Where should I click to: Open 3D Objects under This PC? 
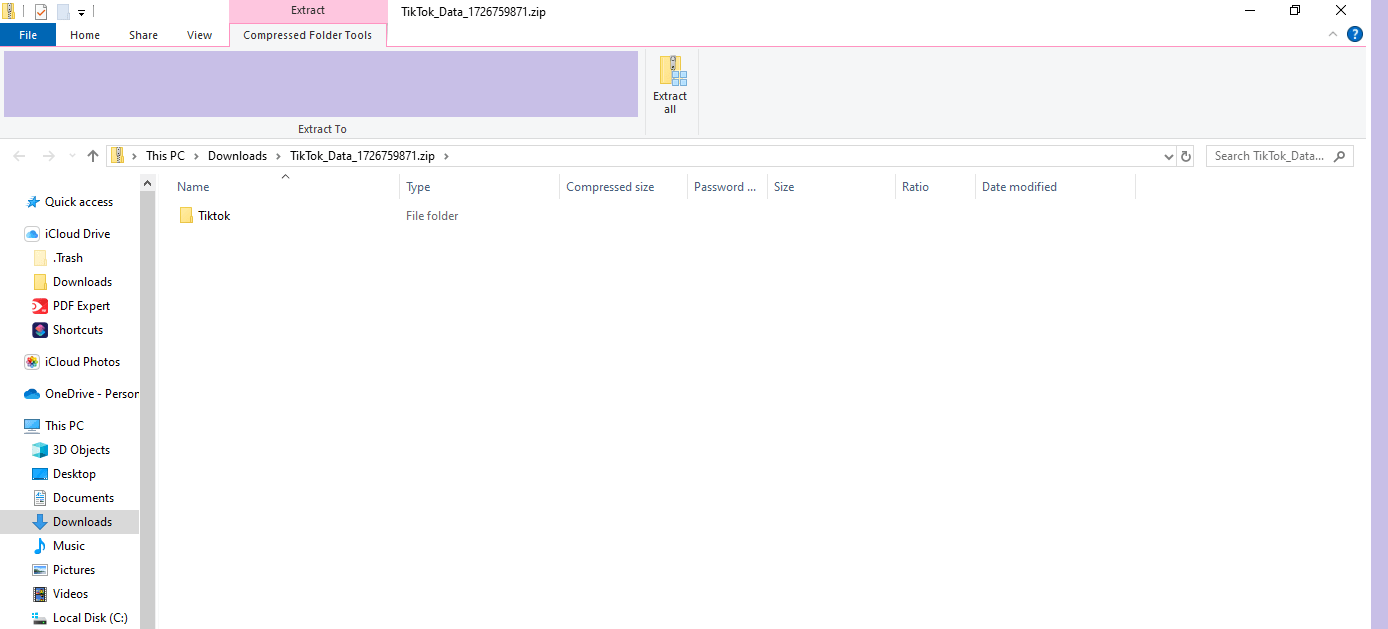click(81, 450)
